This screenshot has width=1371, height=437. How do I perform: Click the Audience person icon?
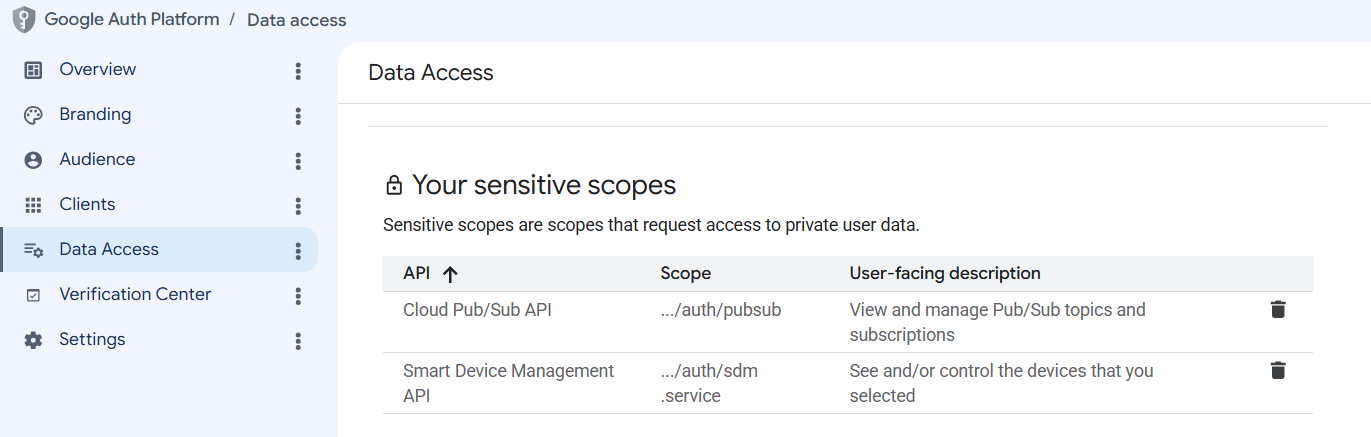(33, 160)
